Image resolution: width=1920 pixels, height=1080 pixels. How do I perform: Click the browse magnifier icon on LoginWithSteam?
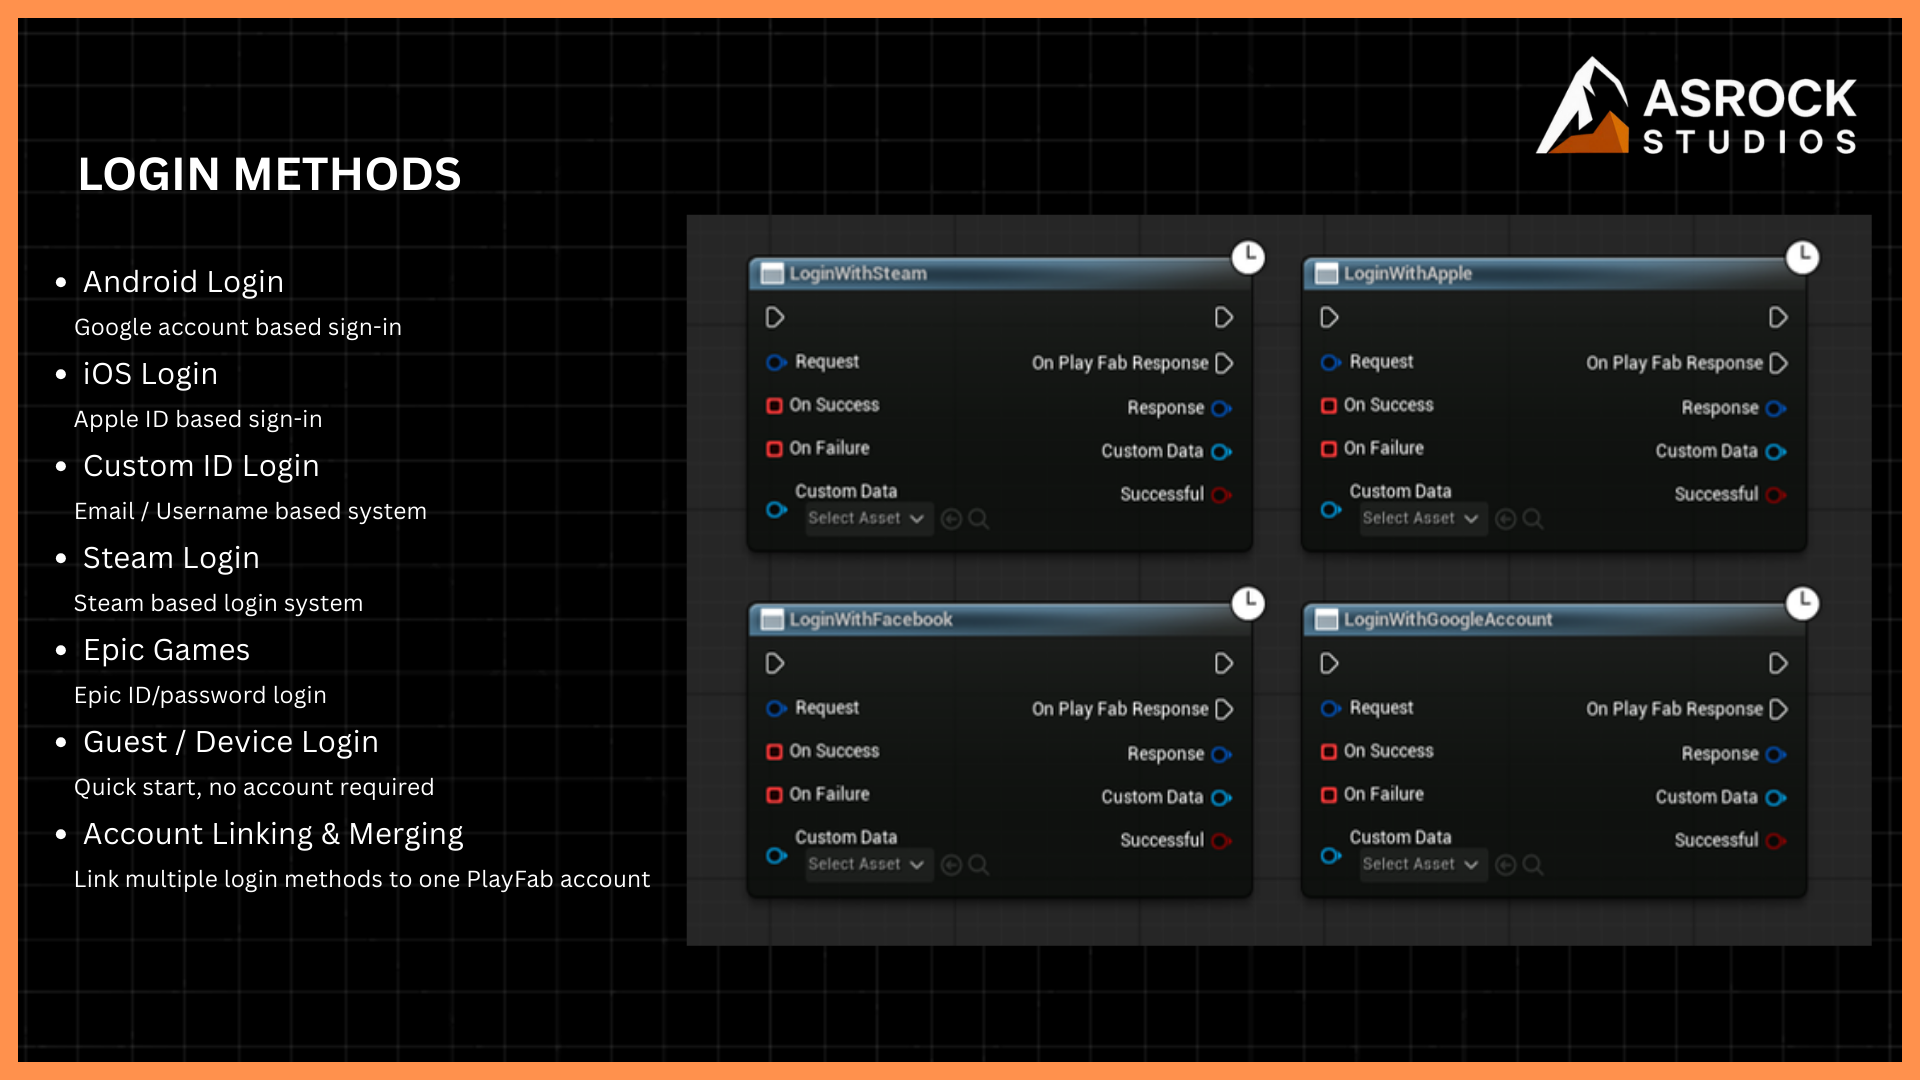[979, 519]
